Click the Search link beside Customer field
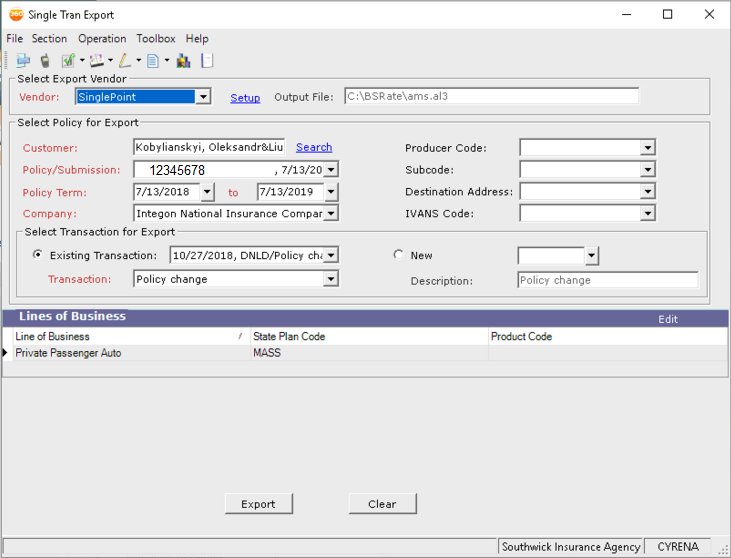This screenshot has width=731, height=558. point(314,147)
